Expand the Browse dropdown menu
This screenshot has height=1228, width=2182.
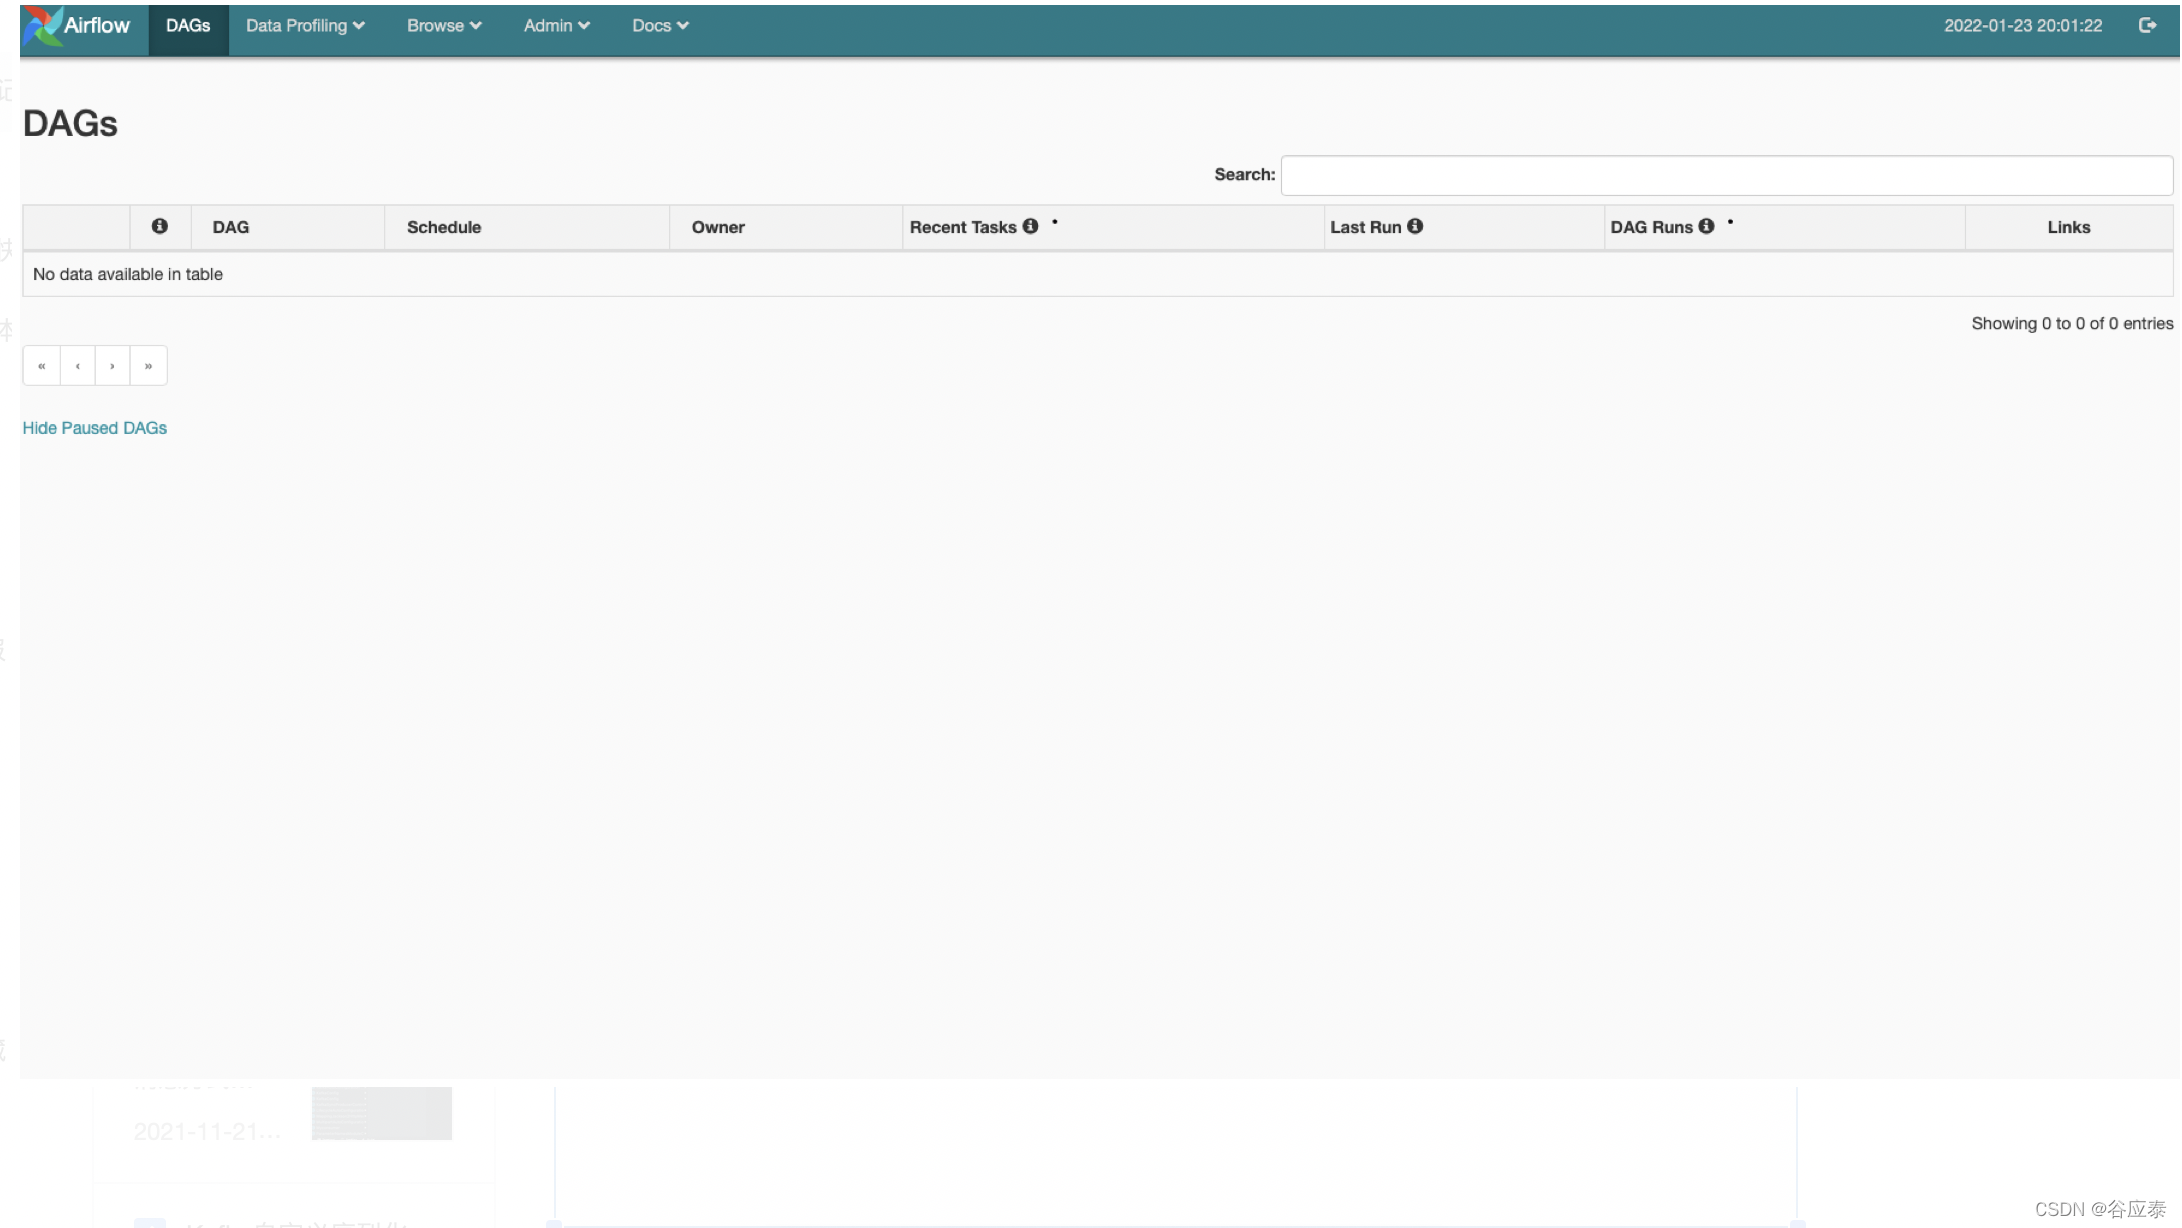pos(444,26)
